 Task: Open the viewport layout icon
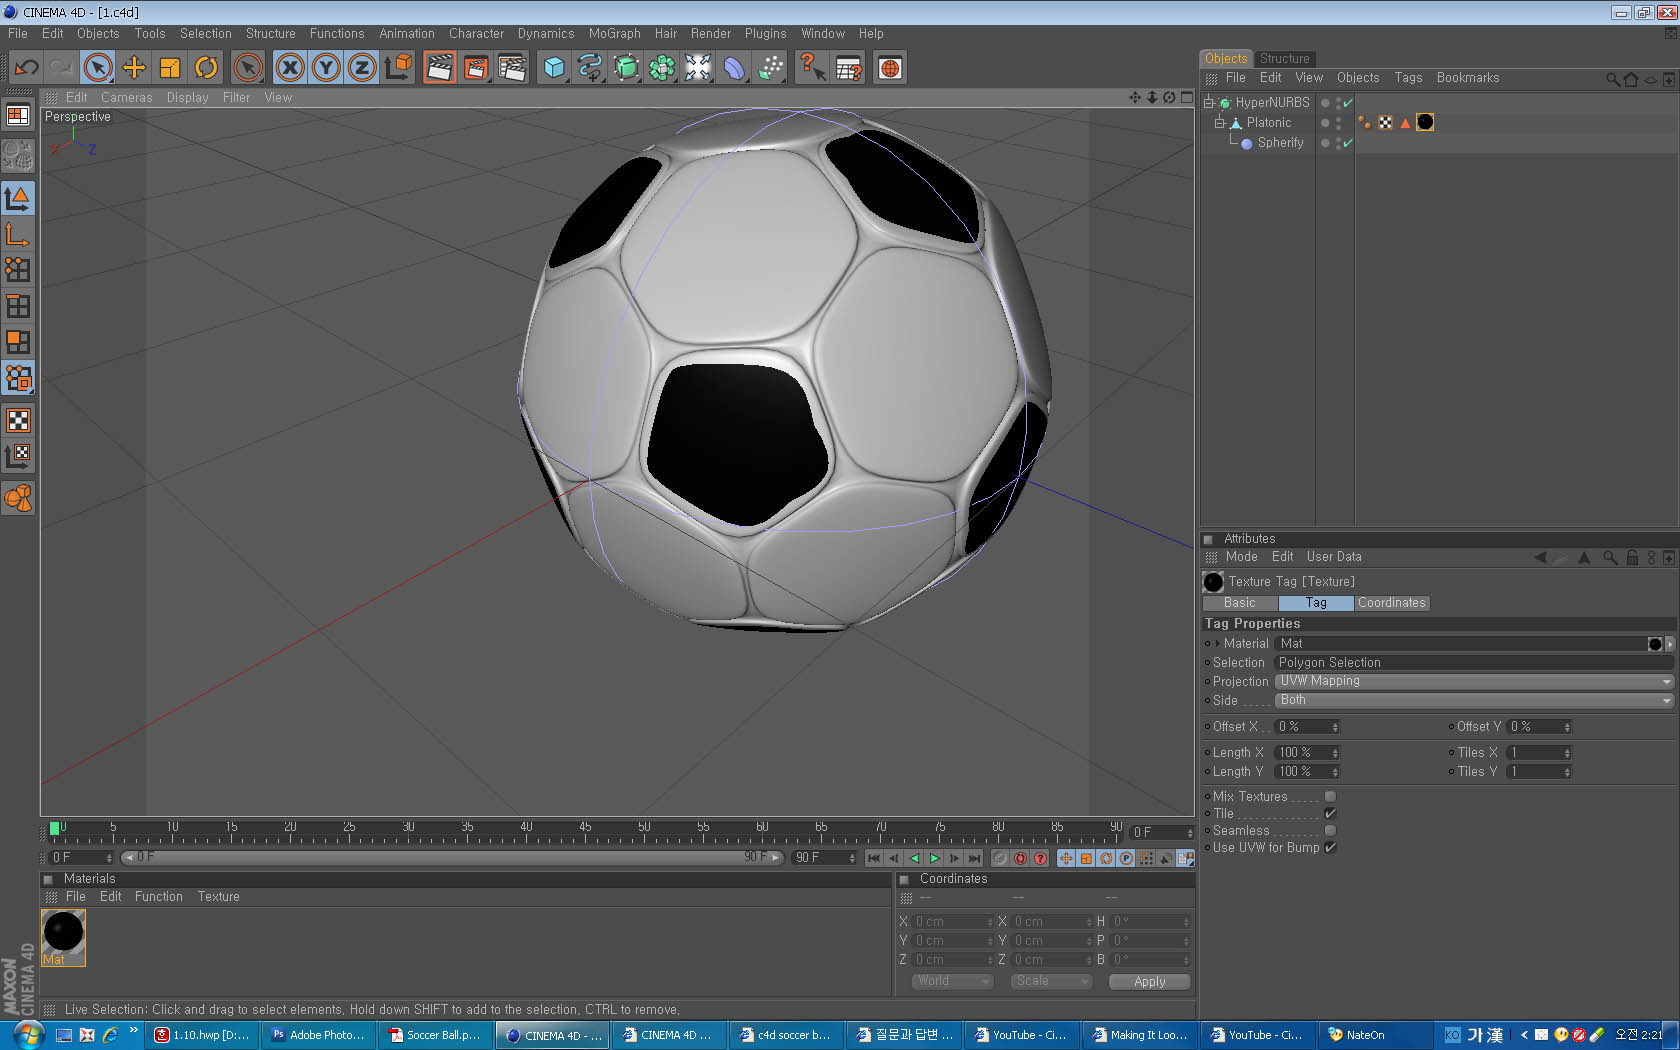tap(18, 116)
